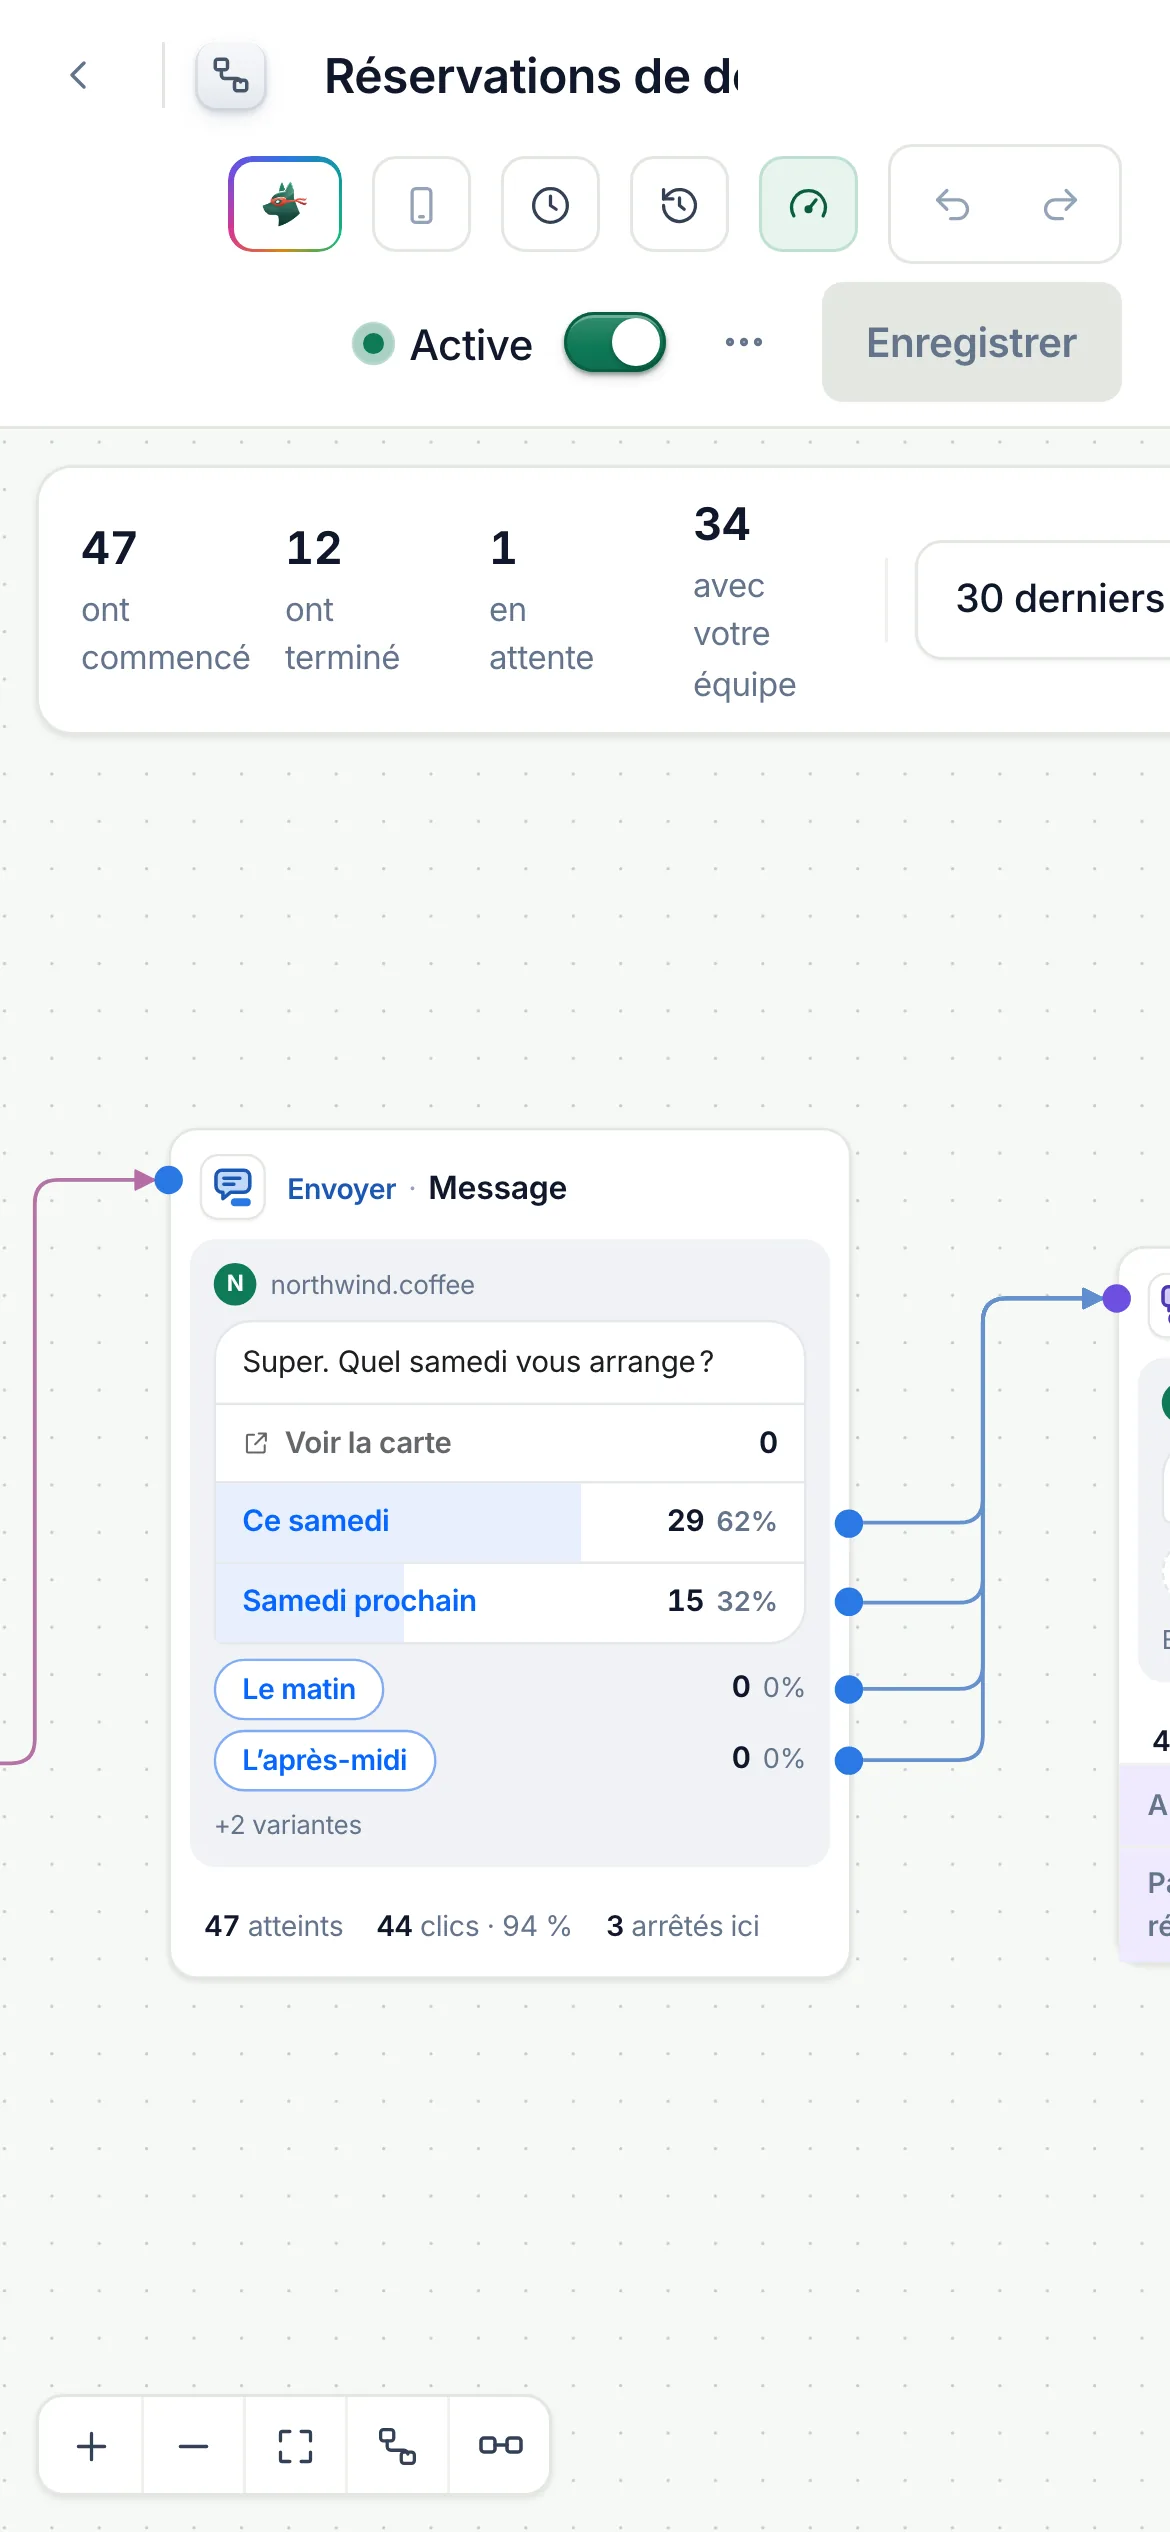Image resolution: width=1170 pixels, height=2532 pixels.
Task: Click the L'après-midi output connector dot
Action: click(849, 1760)
